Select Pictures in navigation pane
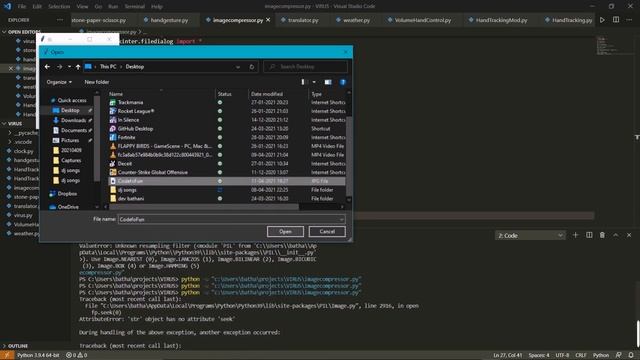 point(70,140)
